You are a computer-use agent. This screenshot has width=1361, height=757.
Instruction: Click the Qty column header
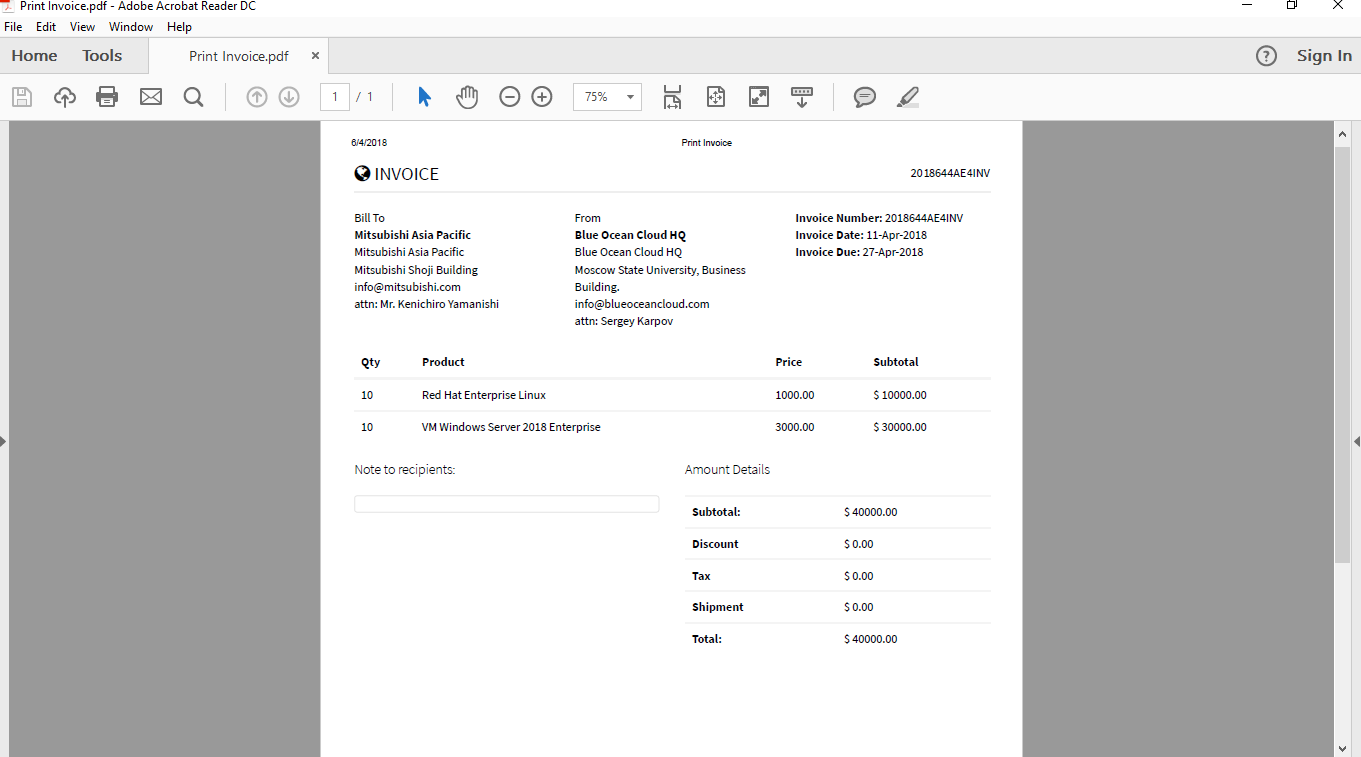[x=370, y=362]
